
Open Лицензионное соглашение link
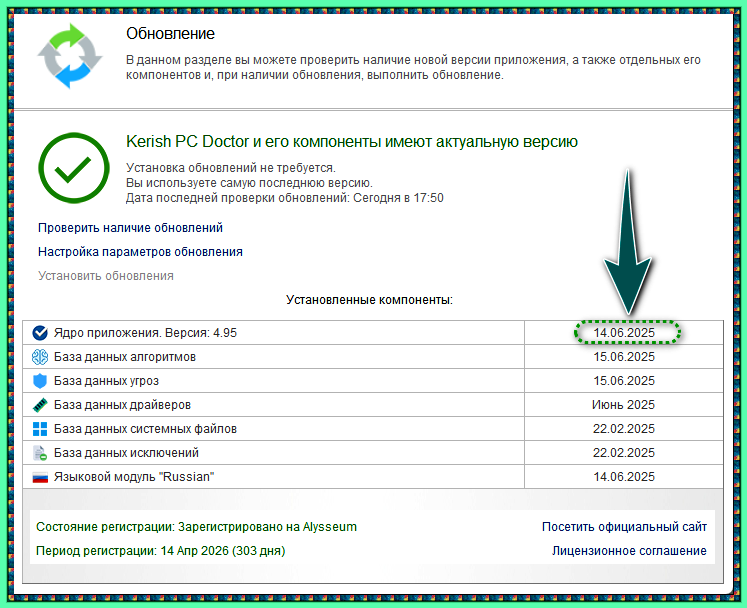629,550
